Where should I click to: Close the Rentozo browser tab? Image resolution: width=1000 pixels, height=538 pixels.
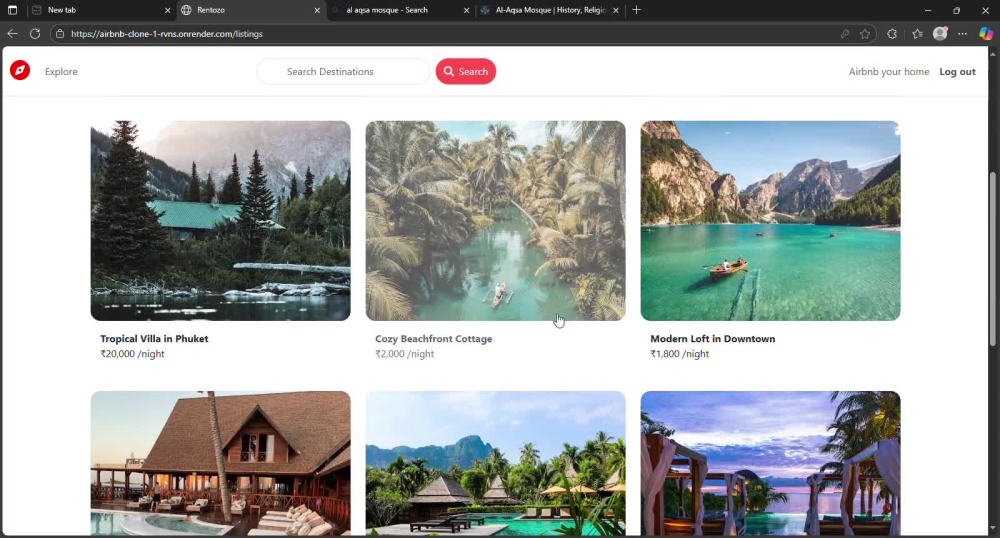[317, 10]
